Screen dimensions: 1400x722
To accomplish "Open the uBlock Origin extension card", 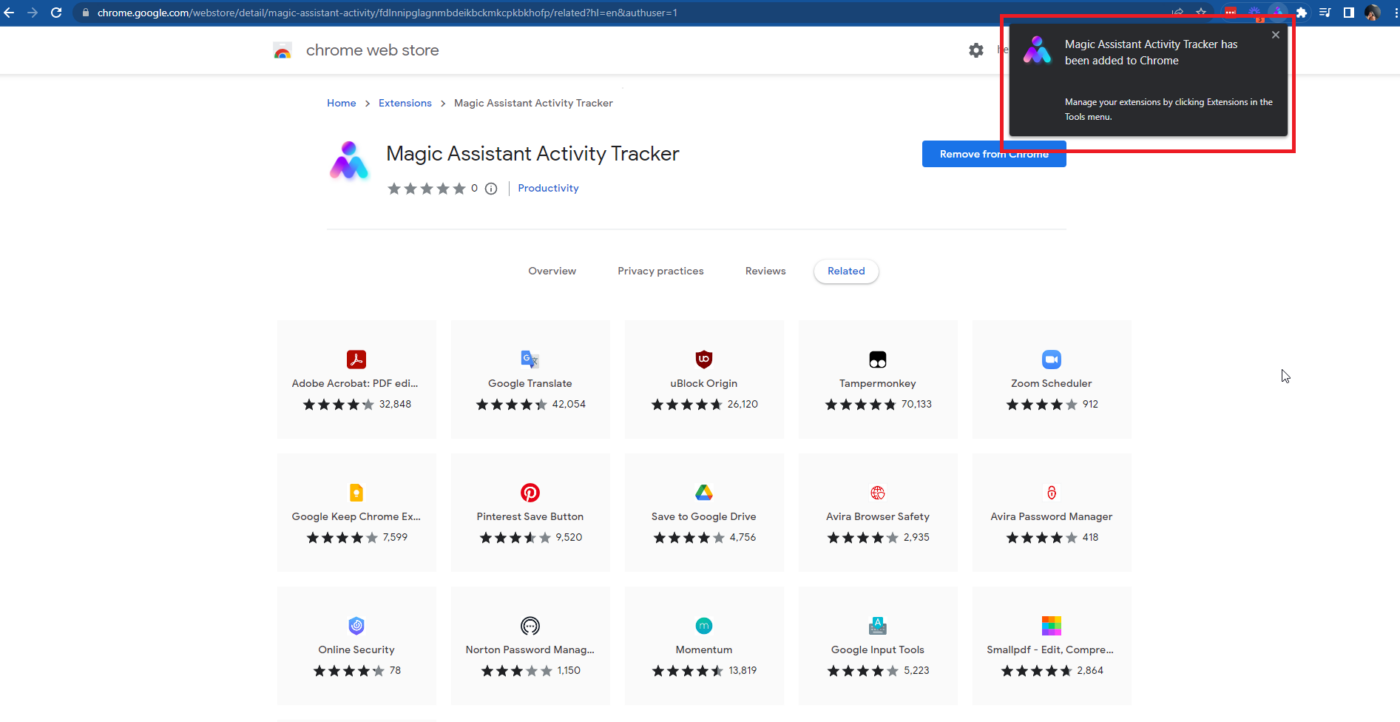I will 704,379.
